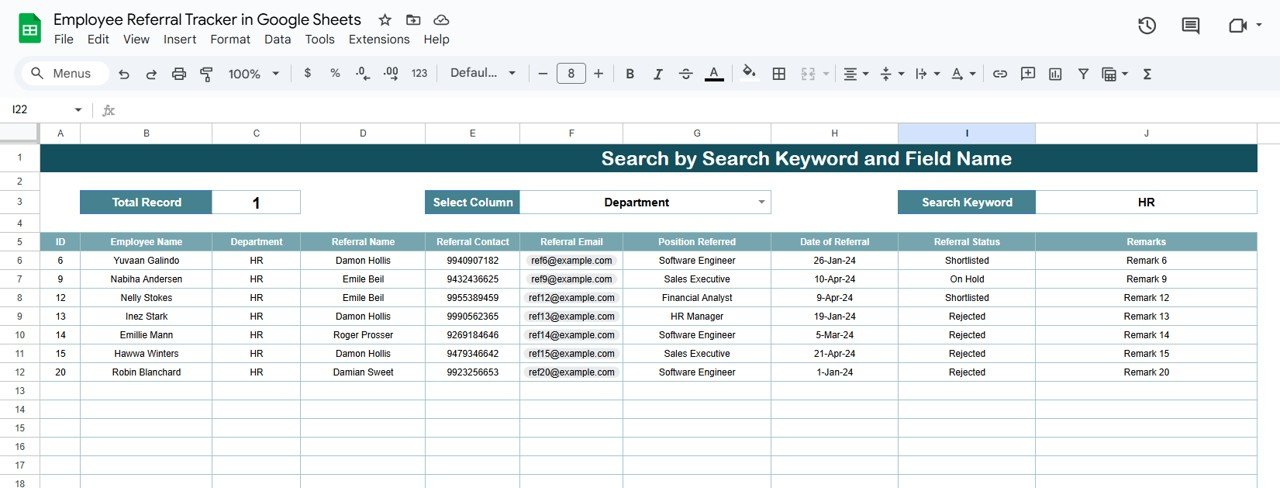This screenshot has width=1280, height=488.
Task: Open the fill color picker
Action: (x=748, y=74)
